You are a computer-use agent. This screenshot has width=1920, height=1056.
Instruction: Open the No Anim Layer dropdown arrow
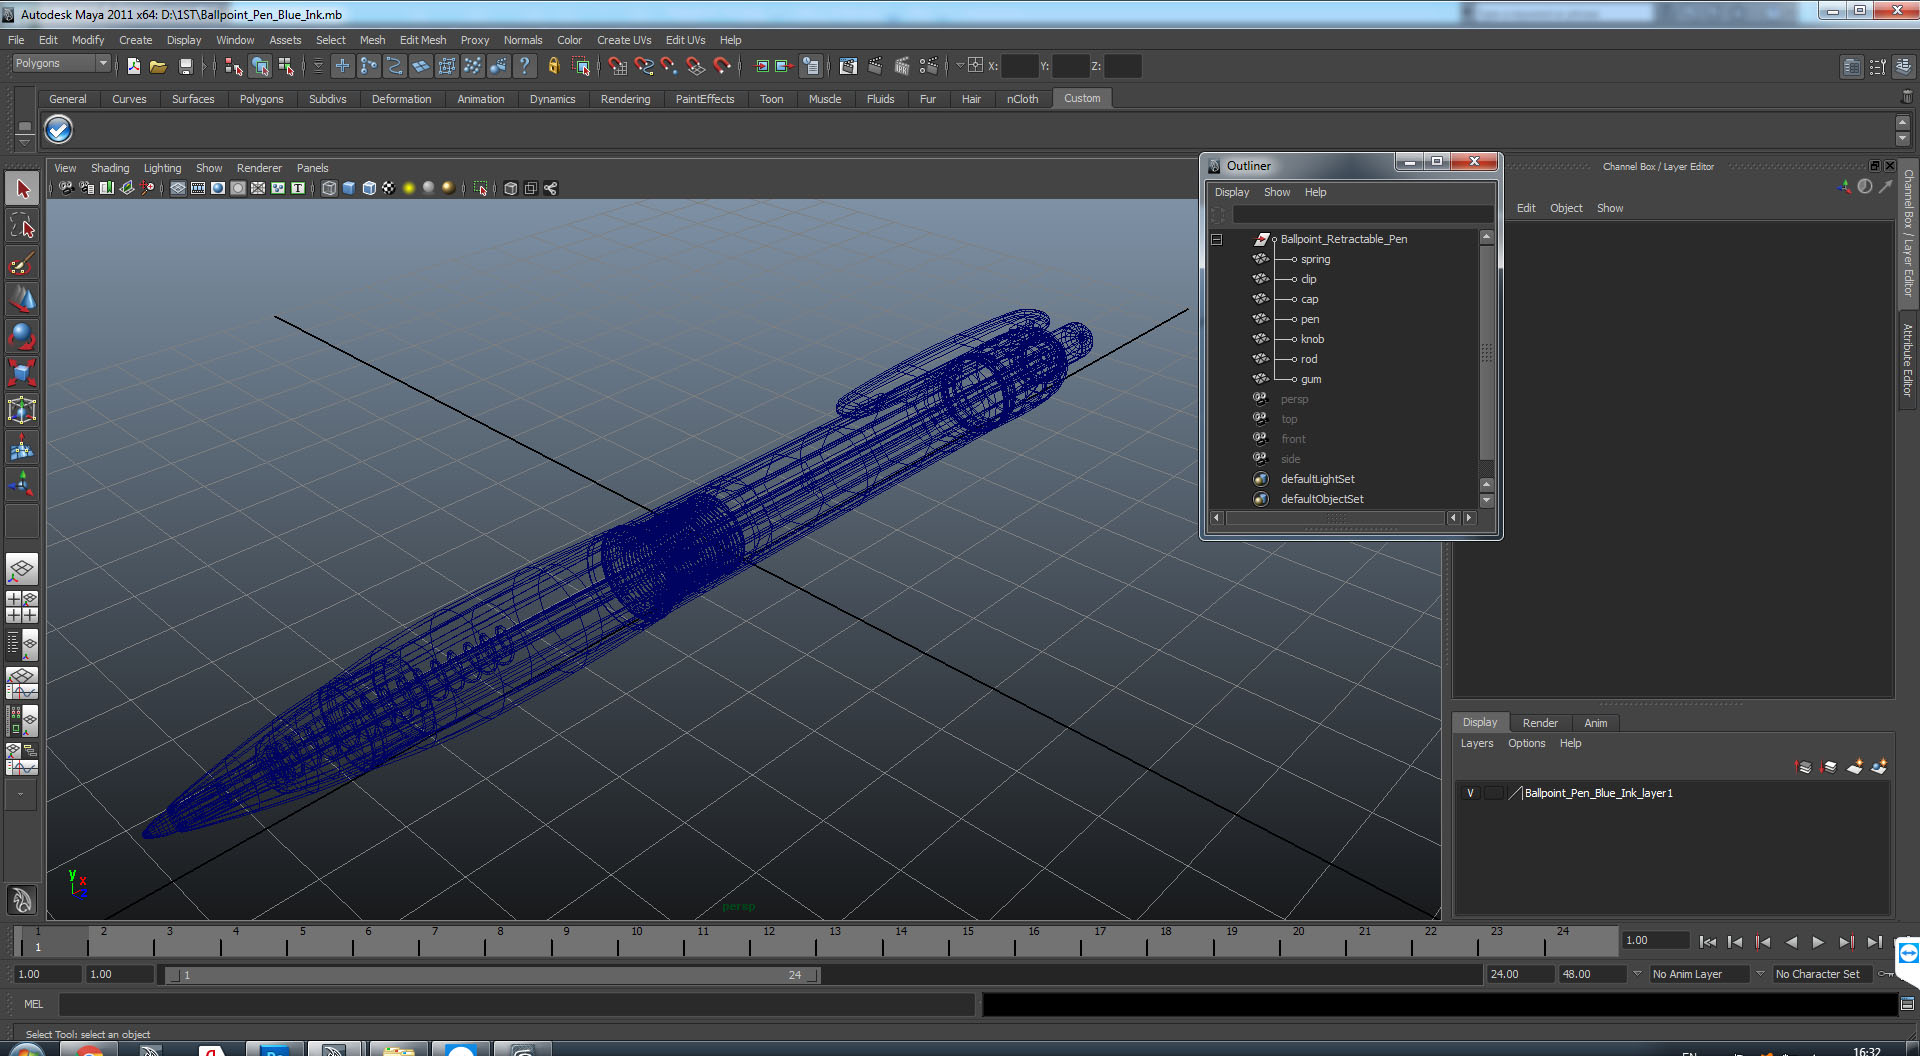(1637, 973)
